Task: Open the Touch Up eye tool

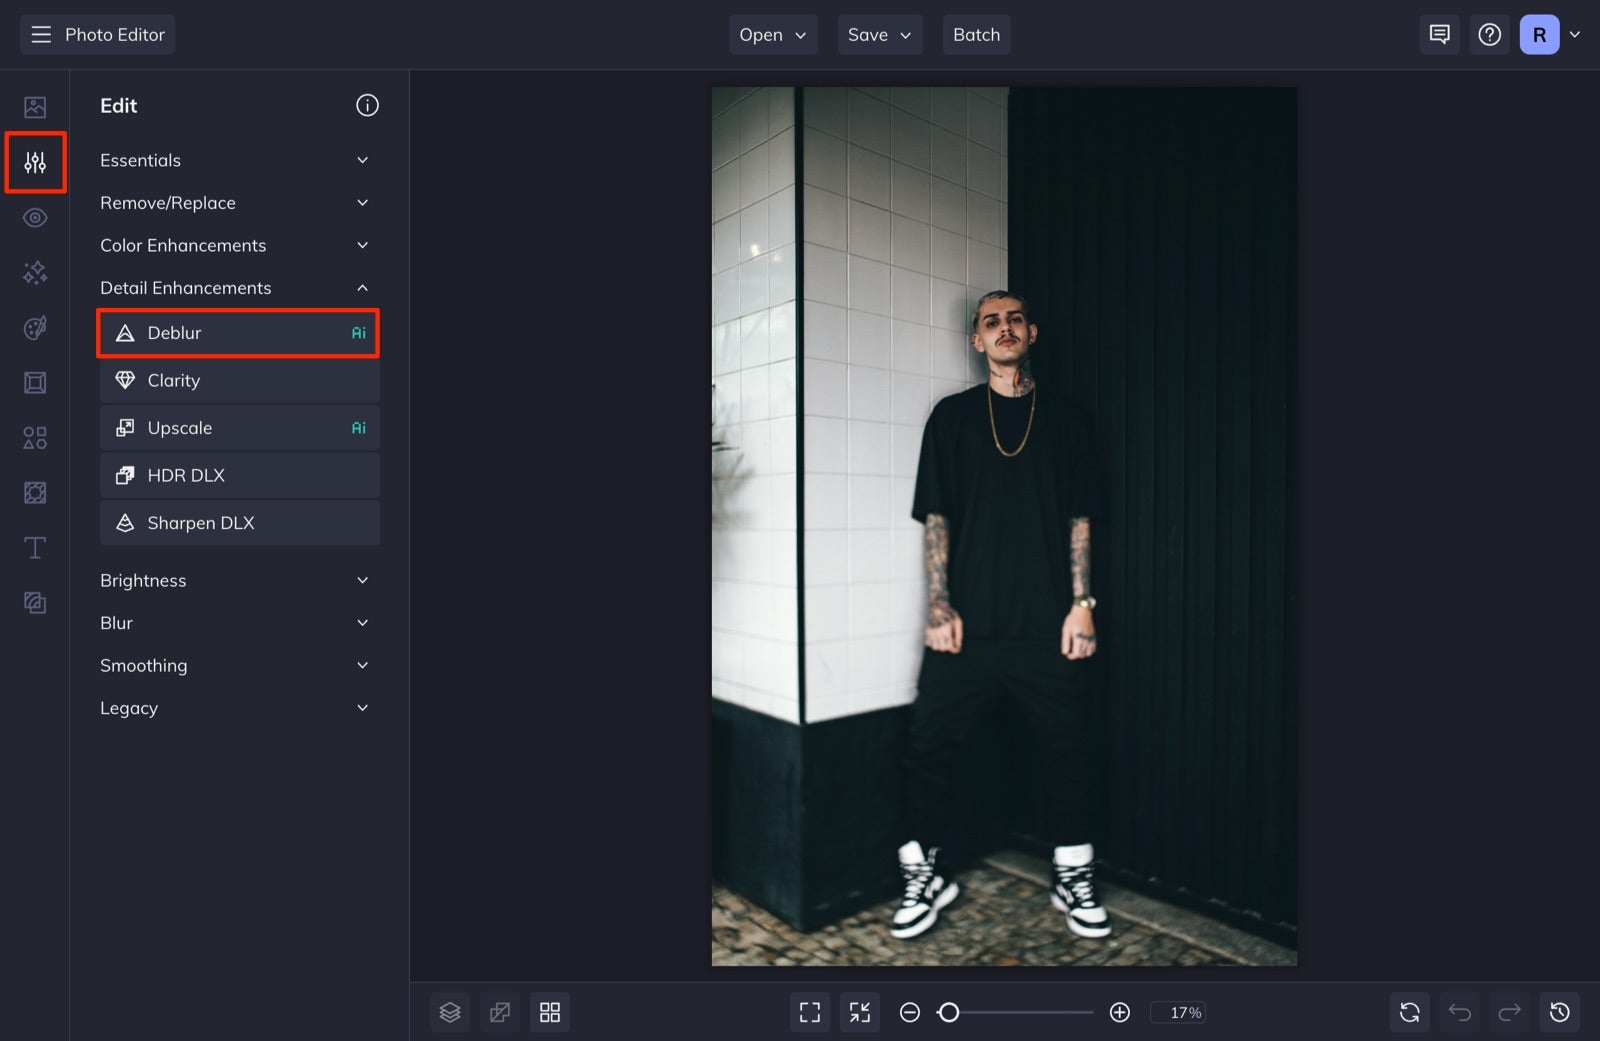Action: 35,217
